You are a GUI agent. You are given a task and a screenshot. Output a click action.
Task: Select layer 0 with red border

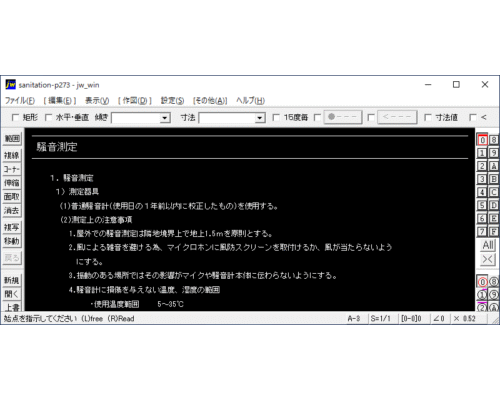pos(482,140)
